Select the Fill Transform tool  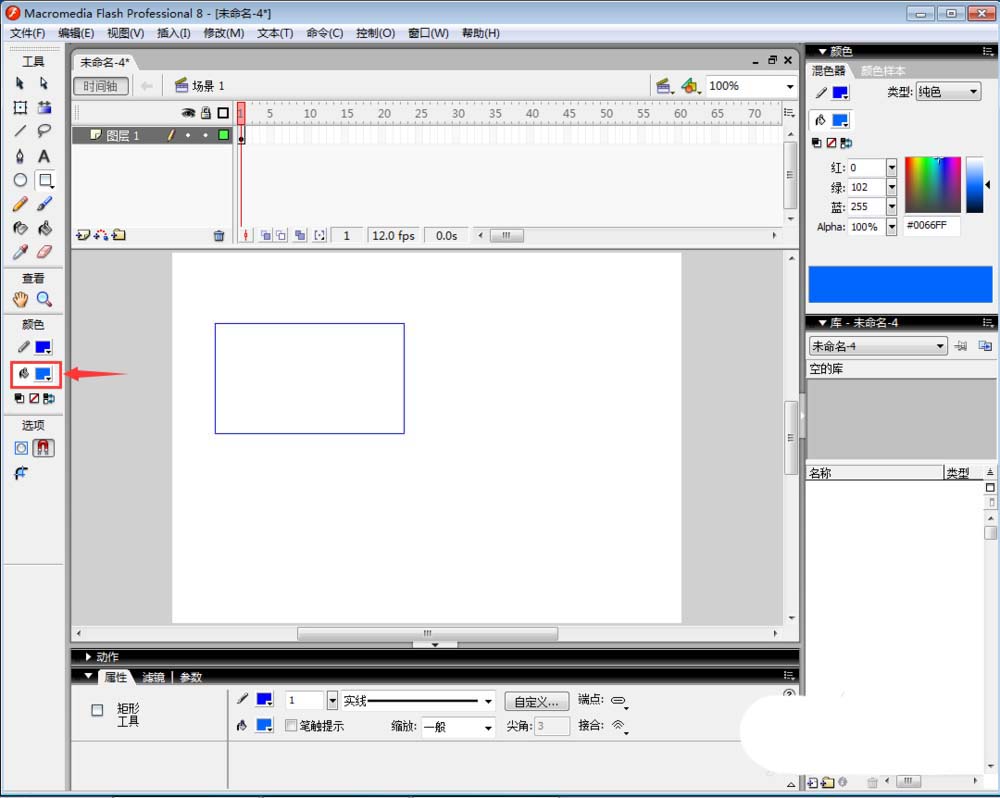[44, 107]
